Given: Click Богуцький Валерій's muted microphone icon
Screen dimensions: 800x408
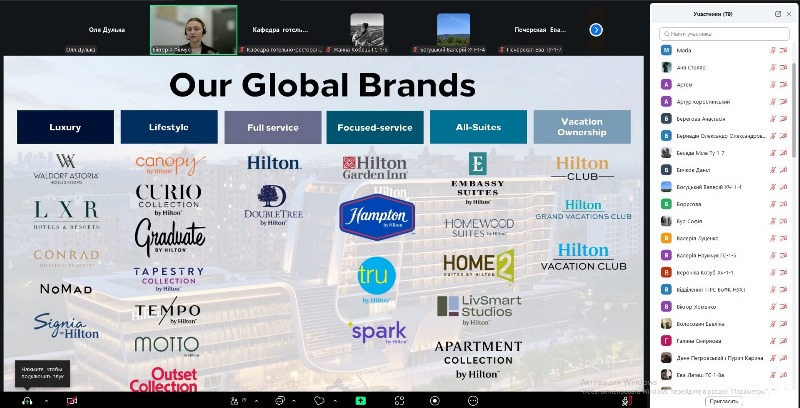Looking at the screenshot, I should point(772,187).
